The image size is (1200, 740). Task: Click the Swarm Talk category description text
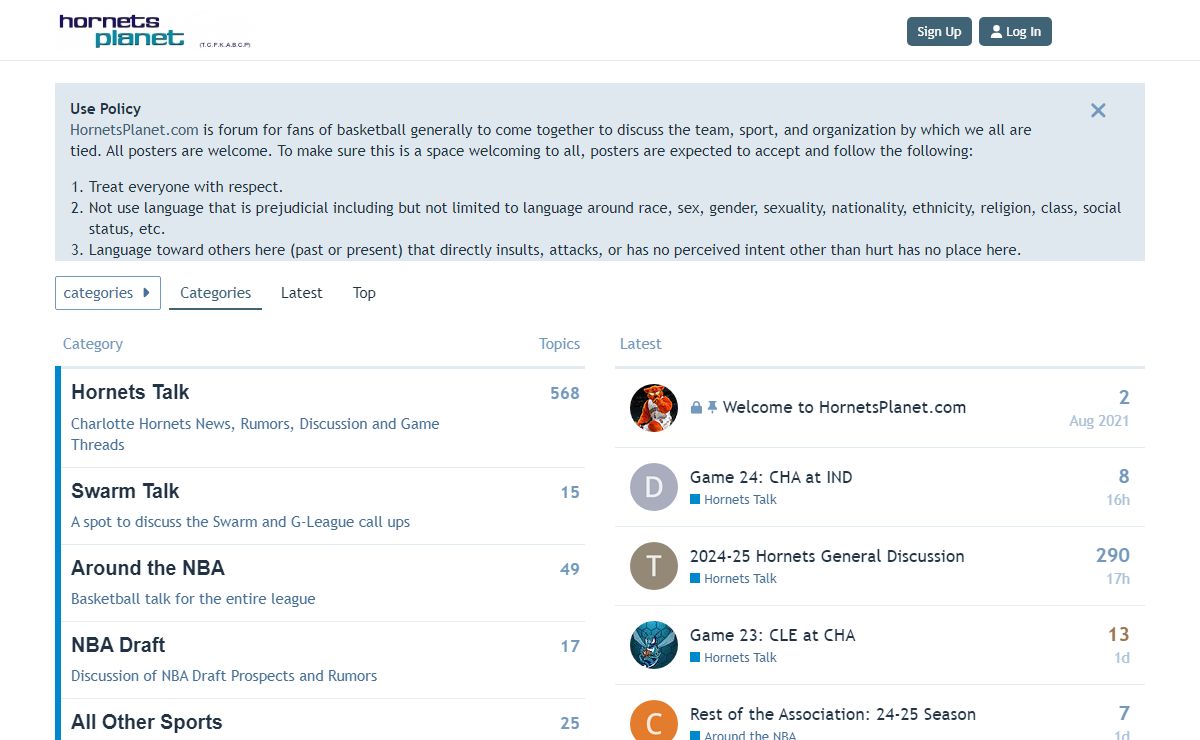coord(240,522)
